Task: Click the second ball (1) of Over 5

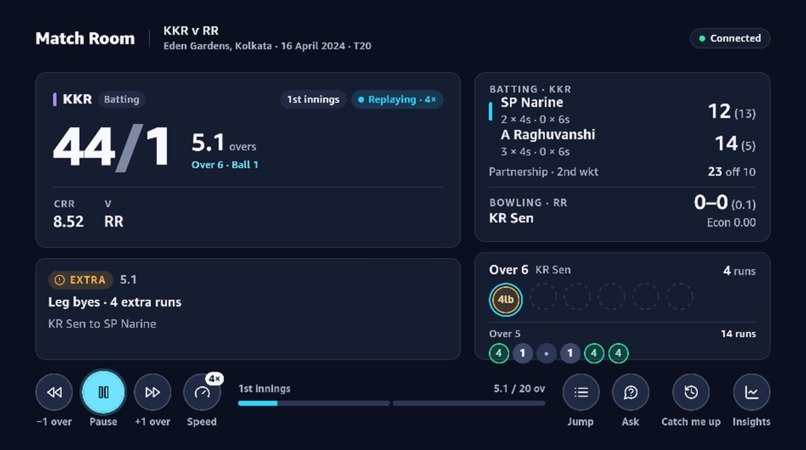Action: click(x=523, y=353)
